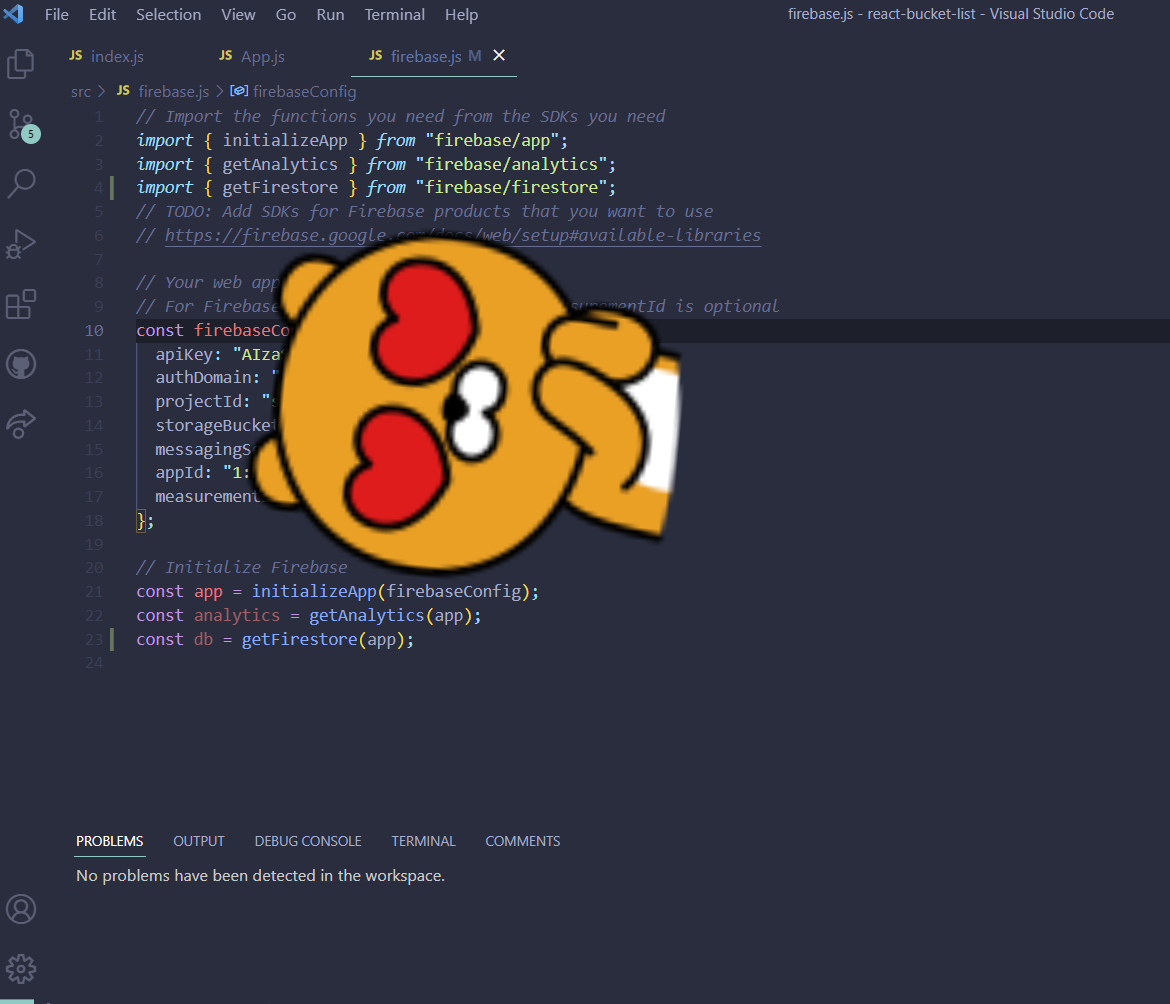Click line number 23 in gutter

(x=94, y=639)
